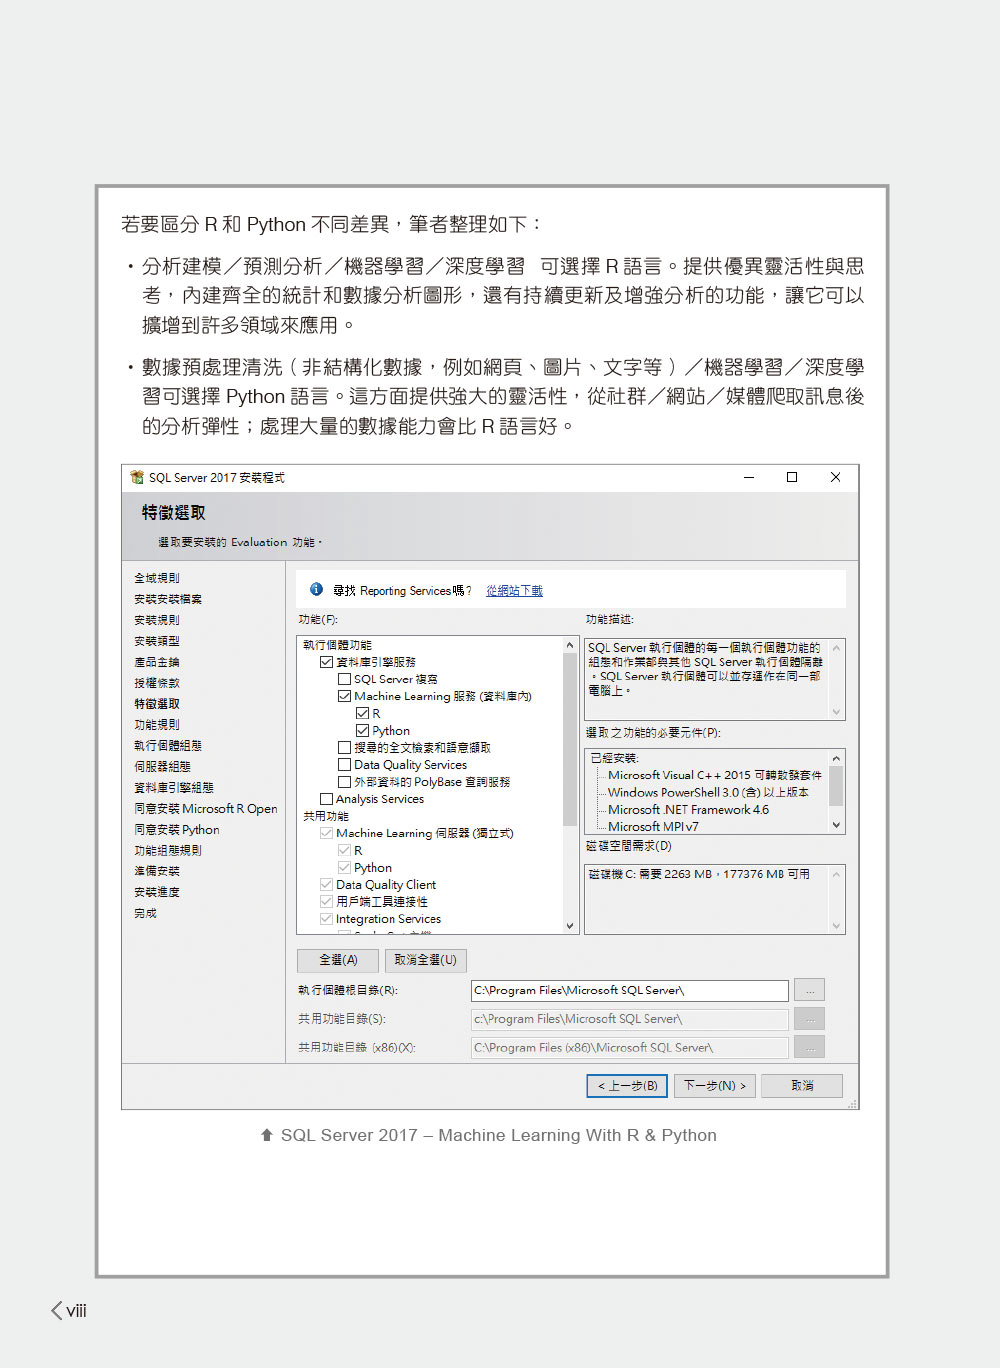This screenshot has width=1000, height=1368.
Task: Click Microsoft .NET Framework 4.6 prerequisite entry
Action: [689, 810]
